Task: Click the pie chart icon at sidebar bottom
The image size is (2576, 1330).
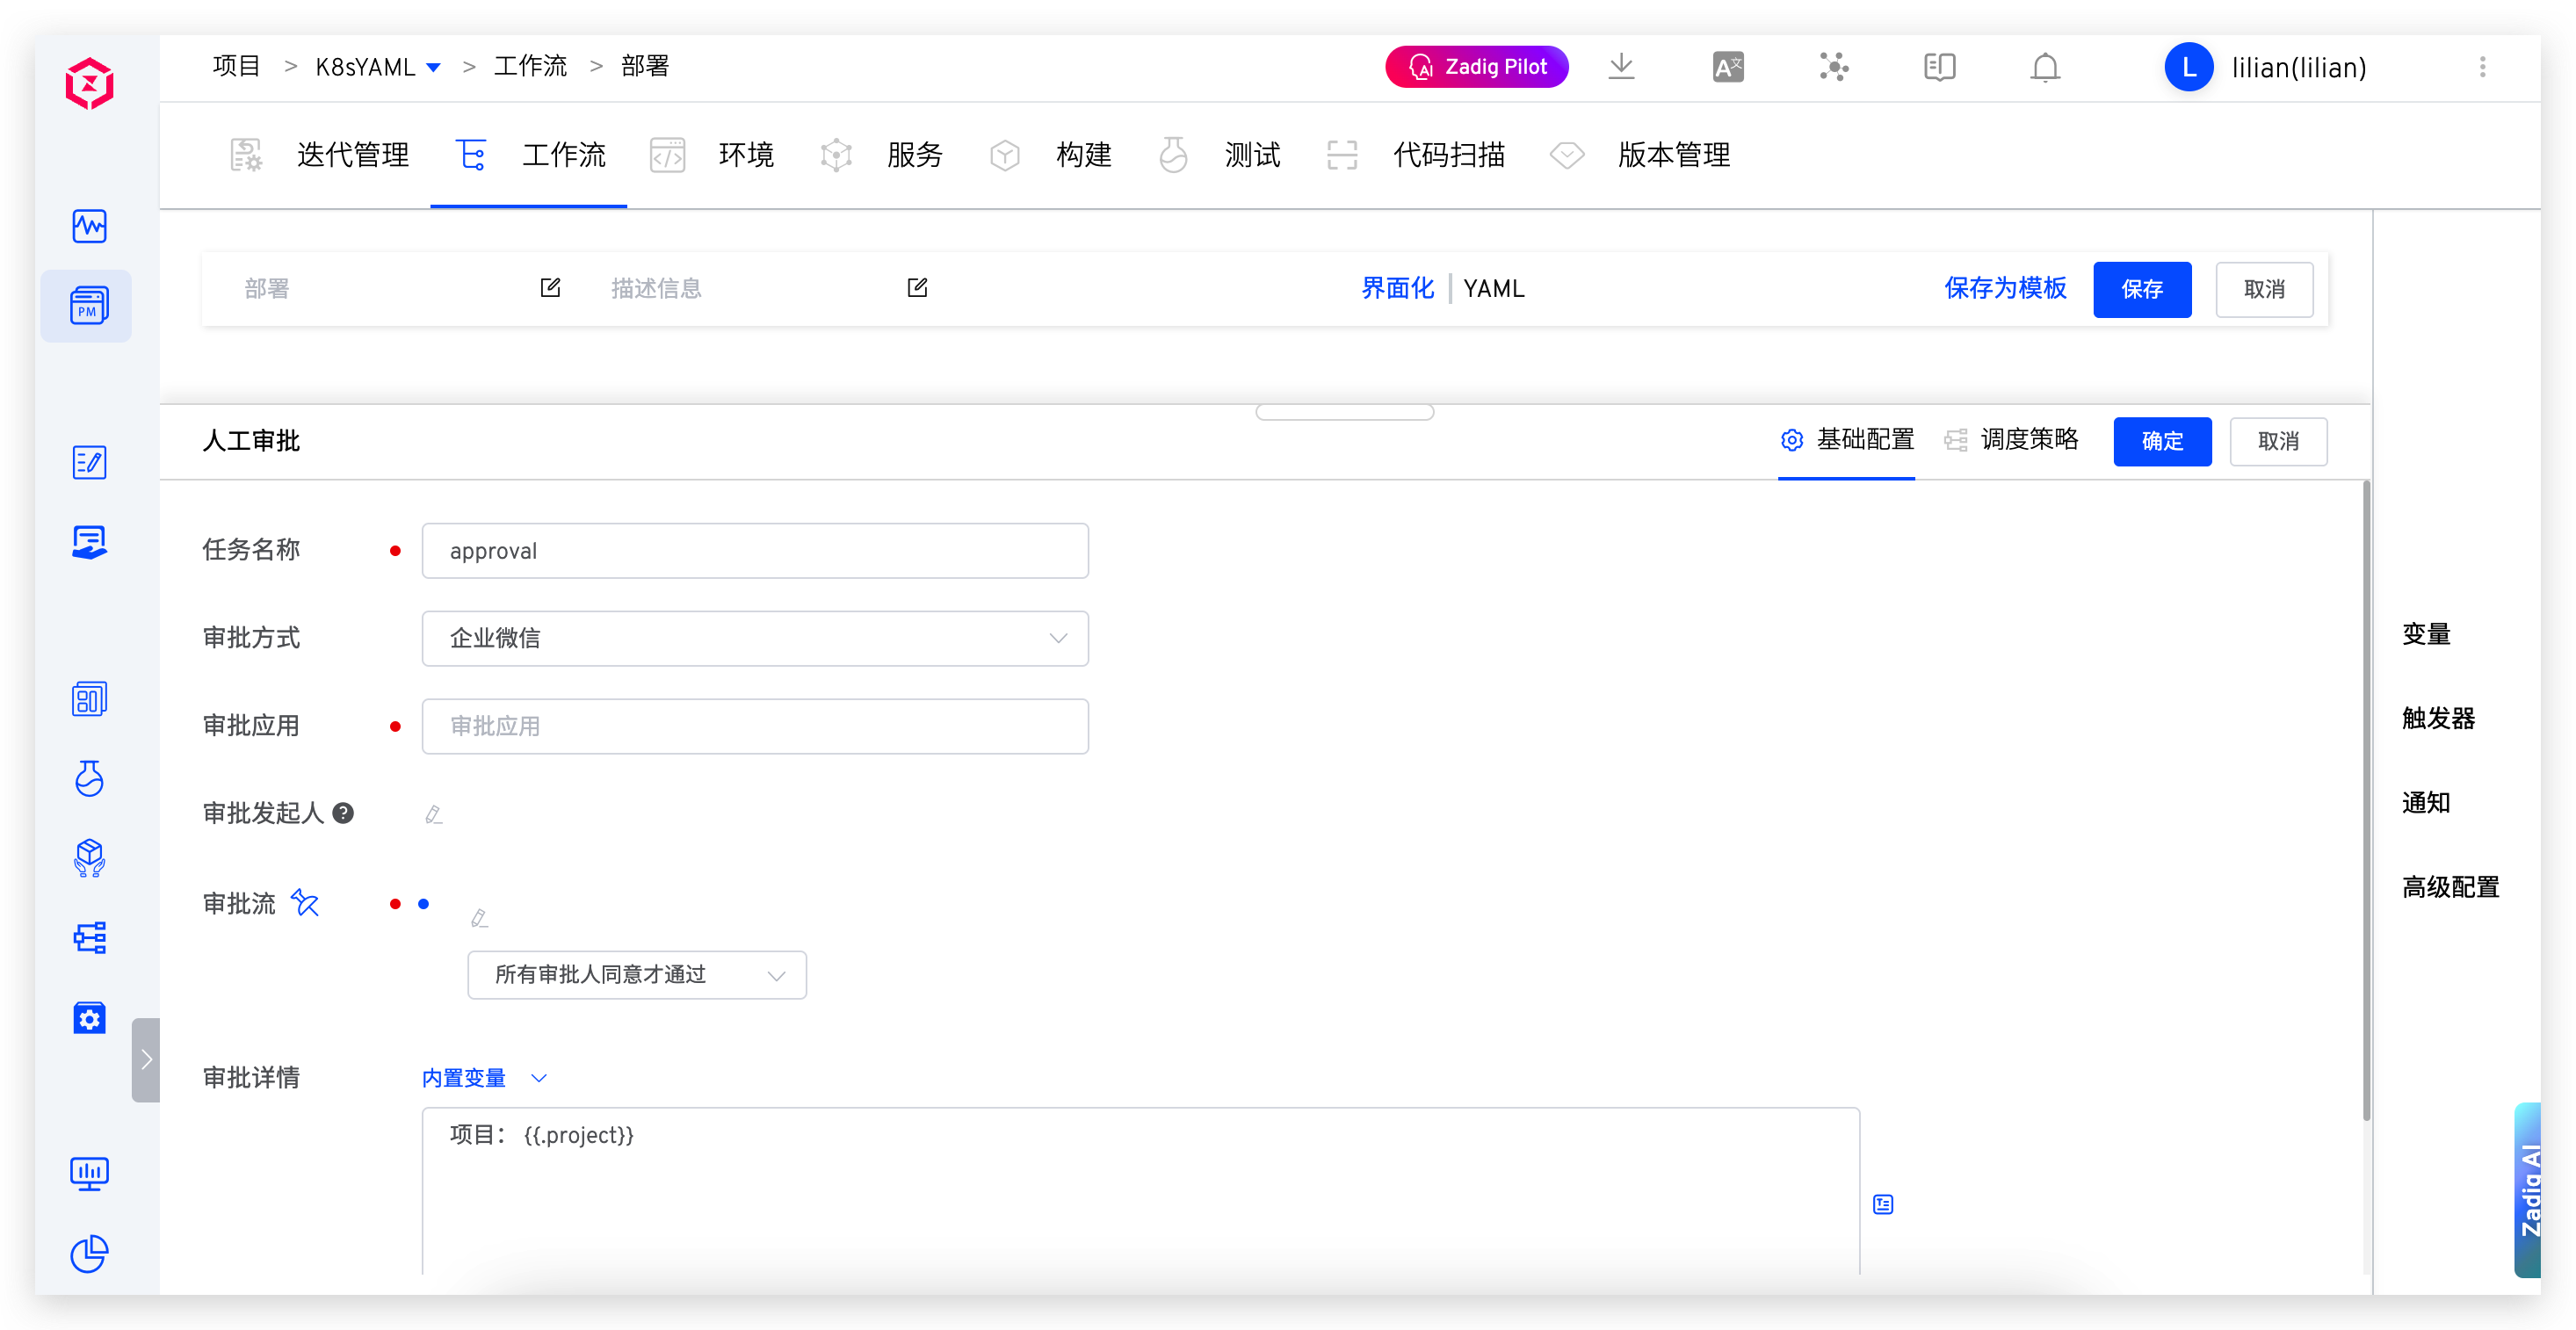Action: 89,1255
